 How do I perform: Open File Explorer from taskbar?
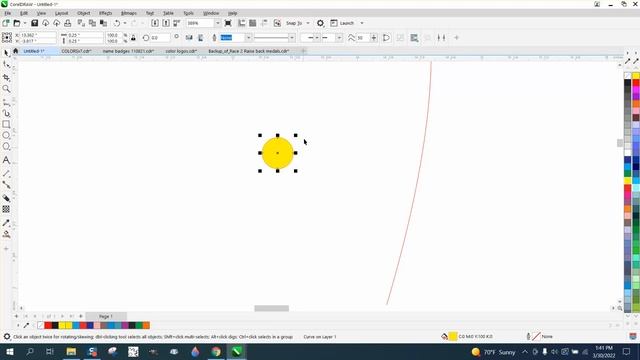[x=71, y=351]
